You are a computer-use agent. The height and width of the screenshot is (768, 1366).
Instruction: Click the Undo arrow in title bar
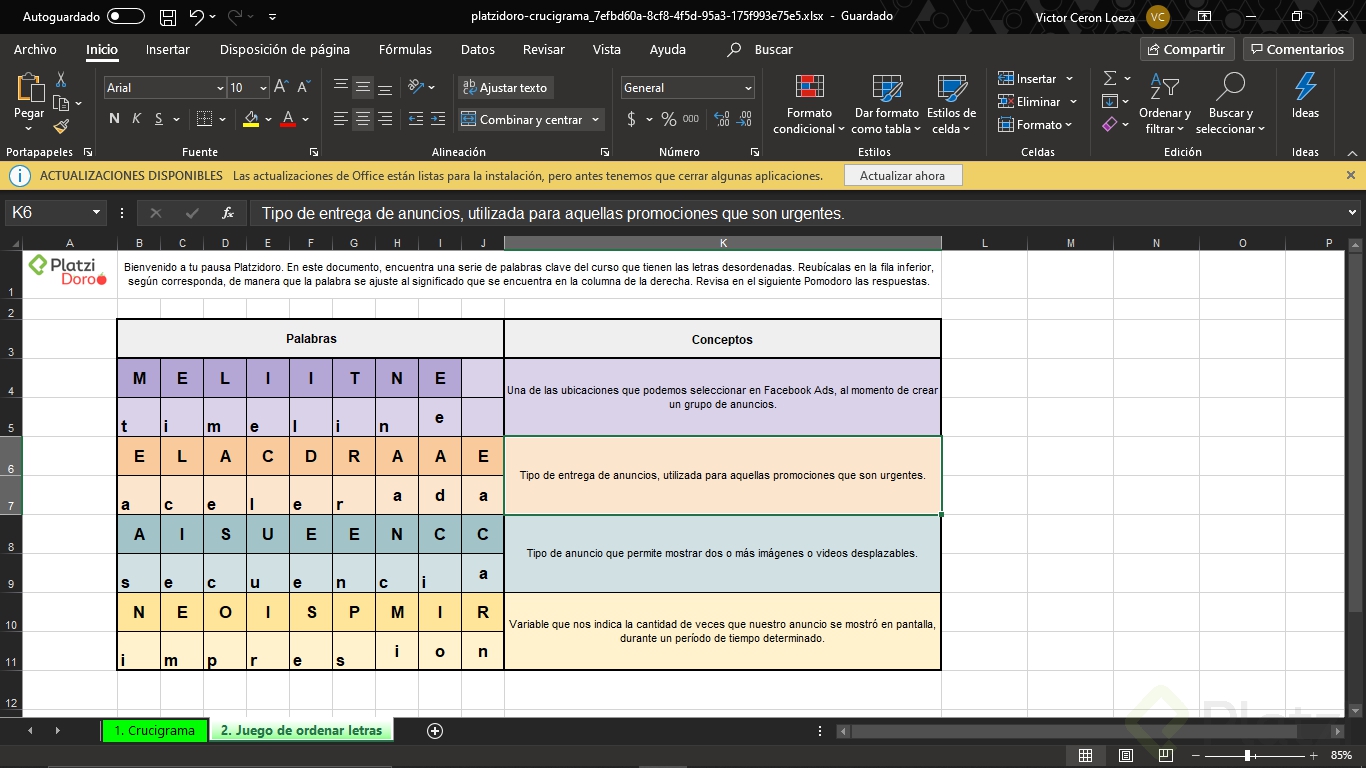tap(196, 16)
